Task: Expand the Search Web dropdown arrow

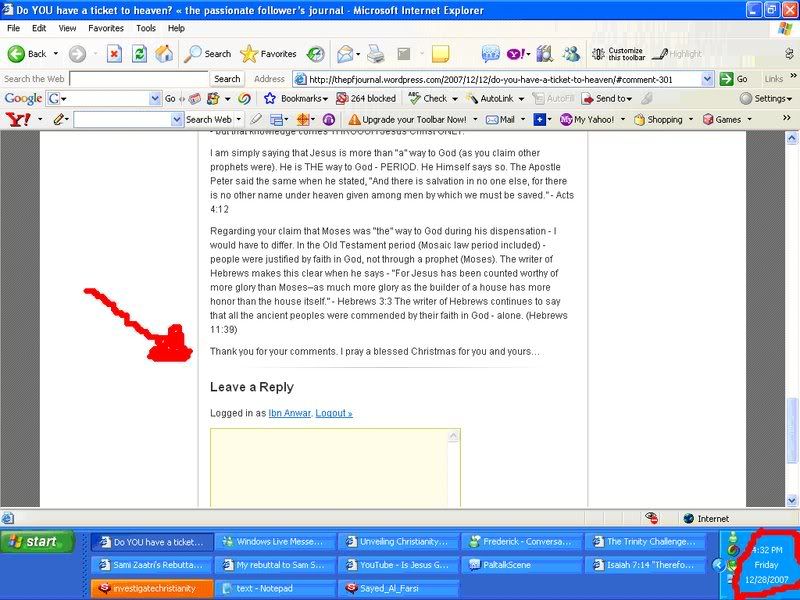Action: click(238, 120)
